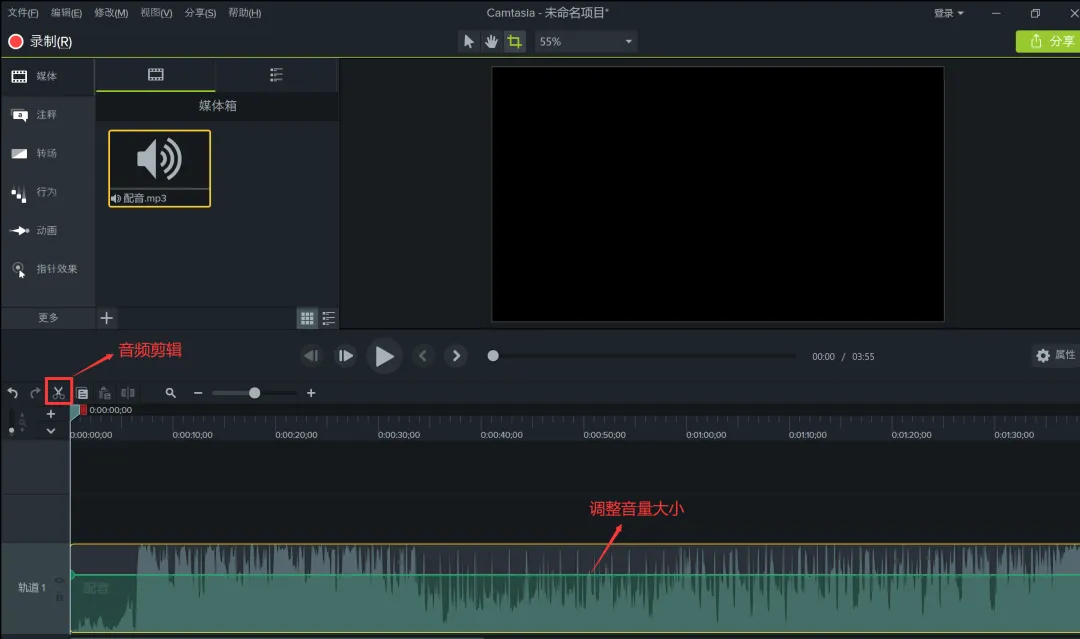Viewport: 1080px width, 639px height.
Task: Click the paste icon in timeline toolbar
Action: (x=105, y=393)
